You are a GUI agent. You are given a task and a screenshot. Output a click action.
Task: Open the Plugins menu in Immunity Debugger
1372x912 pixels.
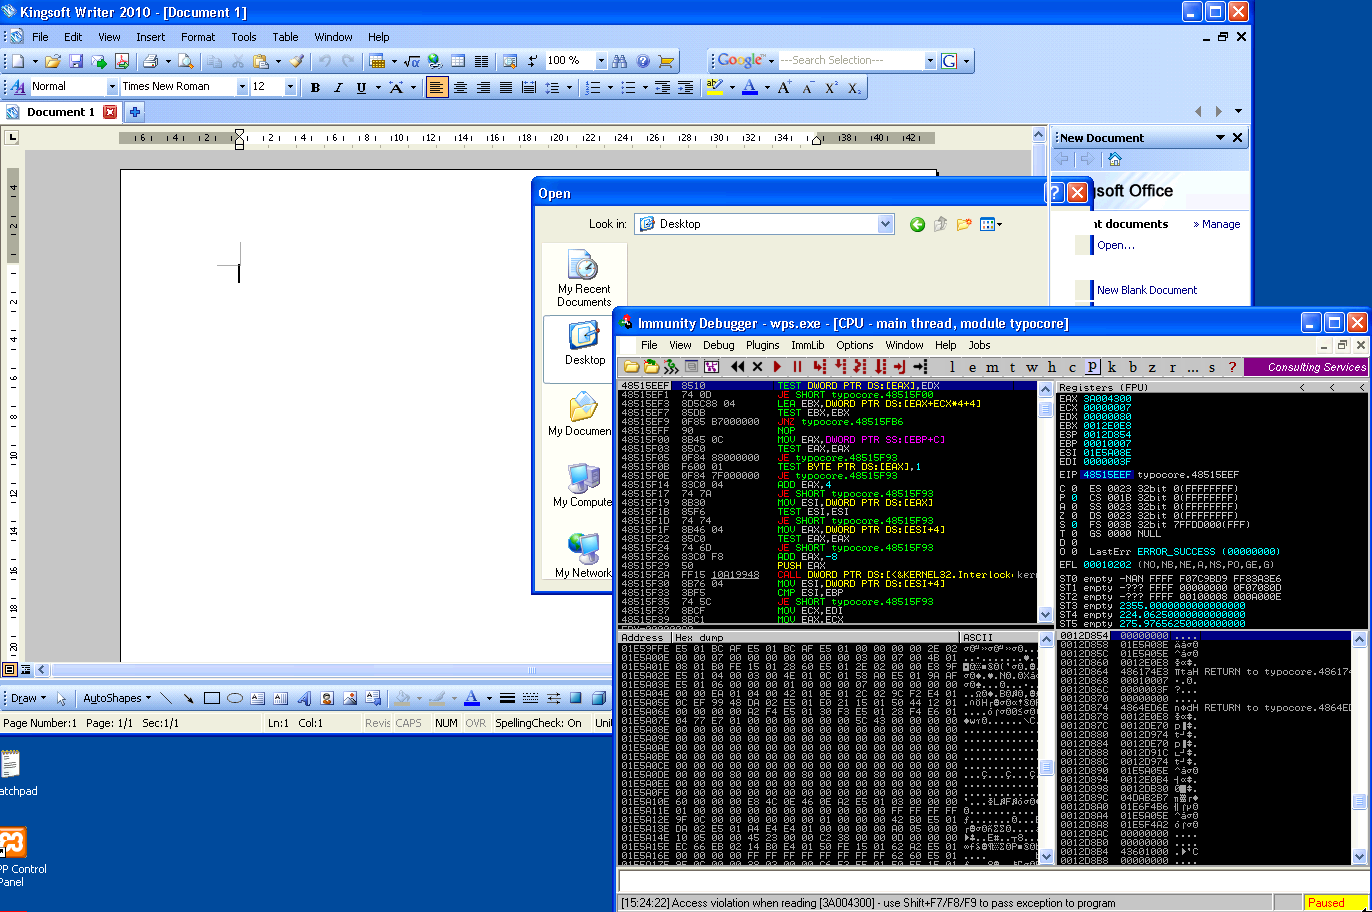coord(763,345)
